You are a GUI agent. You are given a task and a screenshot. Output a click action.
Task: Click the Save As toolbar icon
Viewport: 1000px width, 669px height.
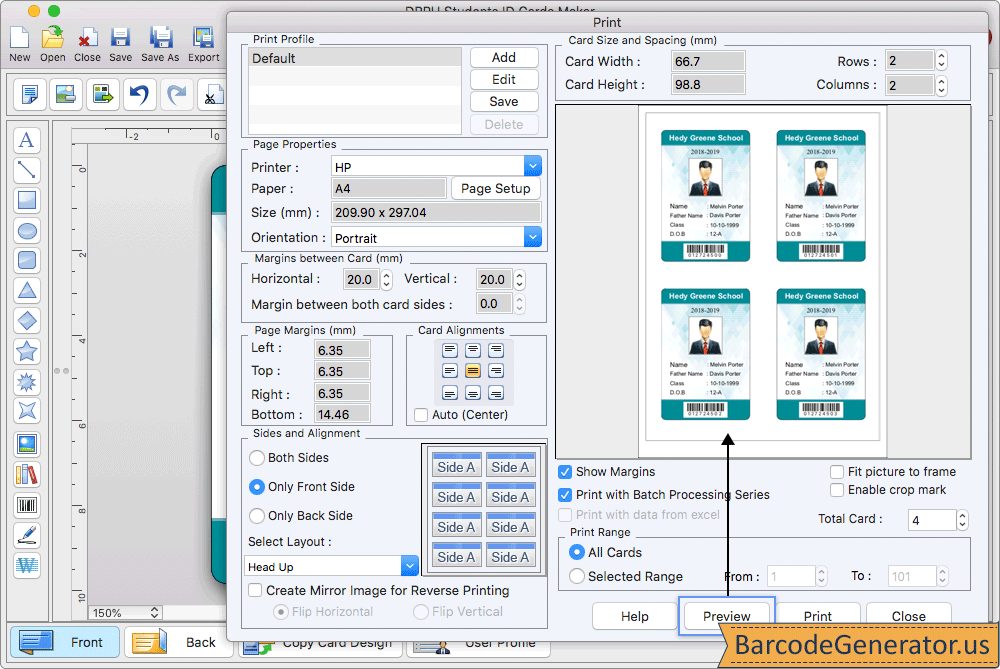160,38
